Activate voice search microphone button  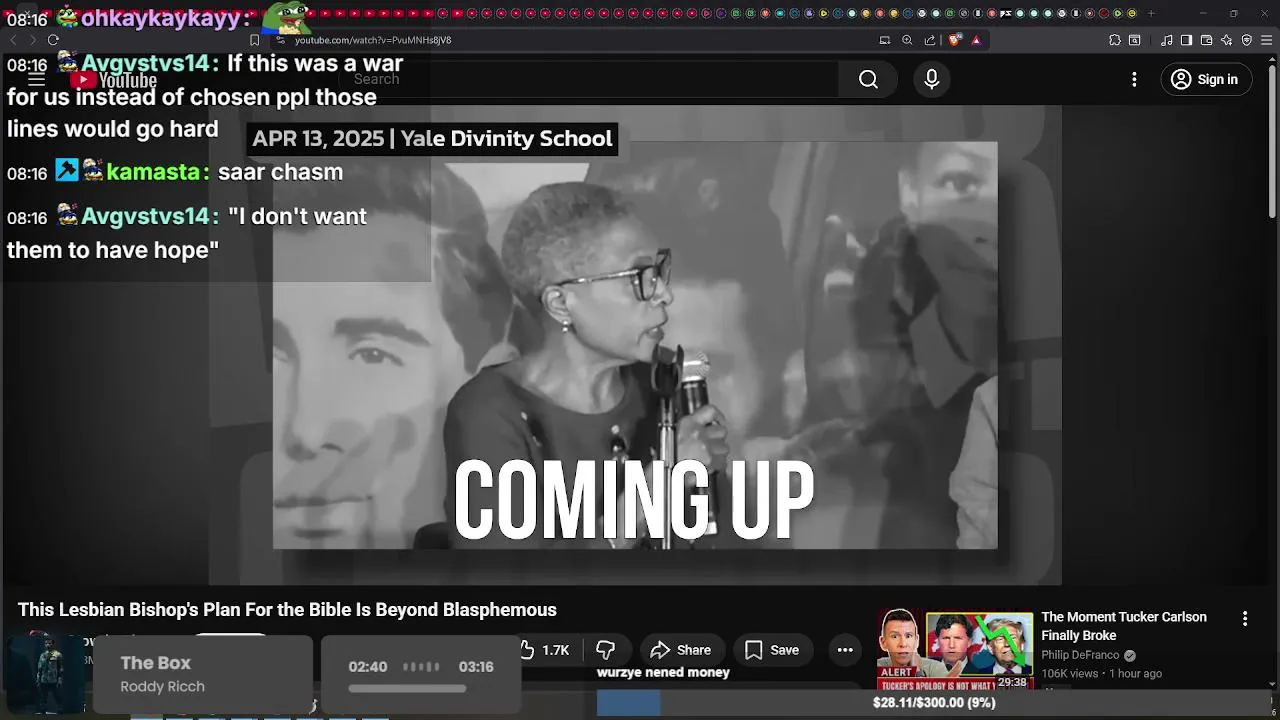931,79
